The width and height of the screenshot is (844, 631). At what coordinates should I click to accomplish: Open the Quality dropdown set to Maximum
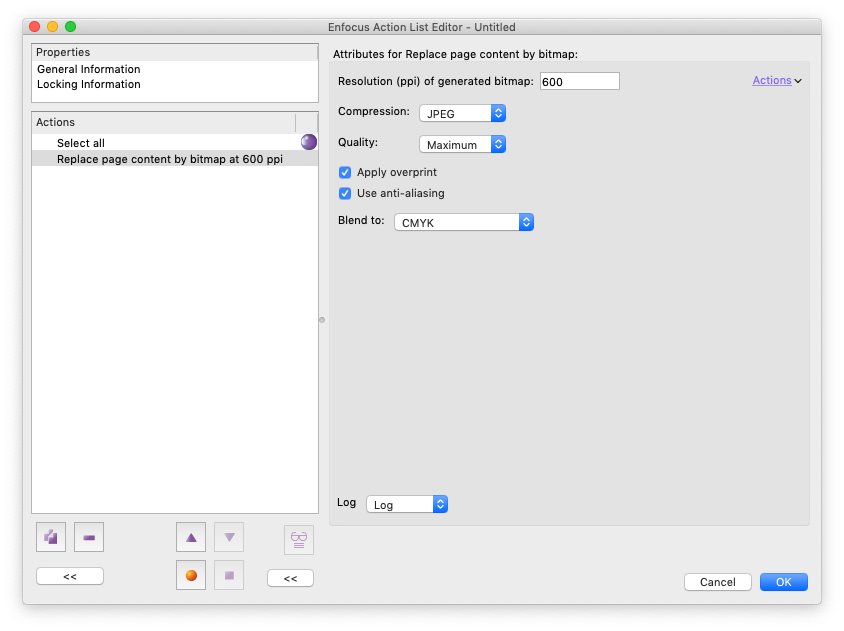(462, 144)
